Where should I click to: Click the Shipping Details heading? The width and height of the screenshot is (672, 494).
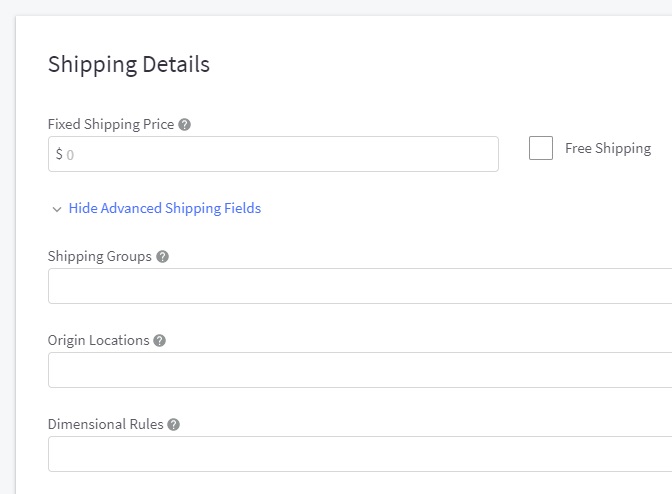[x=129, y=64]
